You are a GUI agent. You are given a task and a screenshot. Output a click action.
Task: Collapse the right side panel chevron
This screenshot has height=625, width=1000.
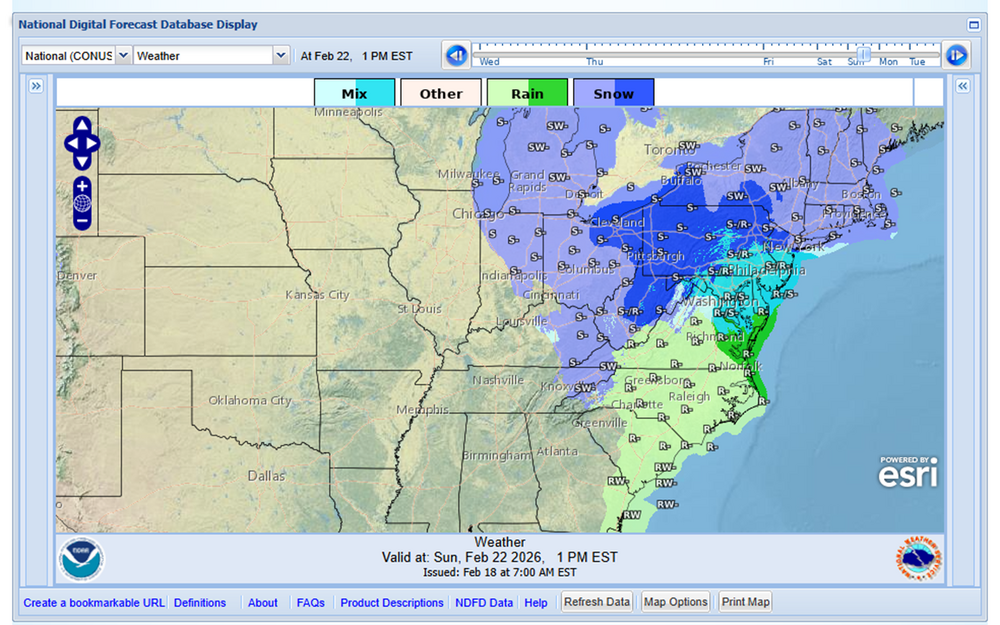962,87
